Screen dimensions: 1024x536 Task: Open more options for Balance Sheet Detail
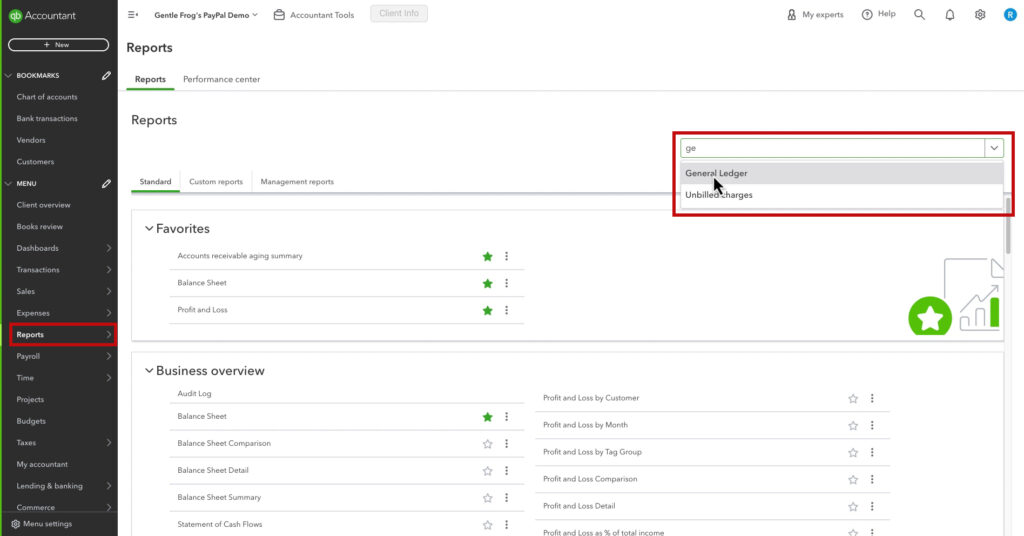(506, 471)
